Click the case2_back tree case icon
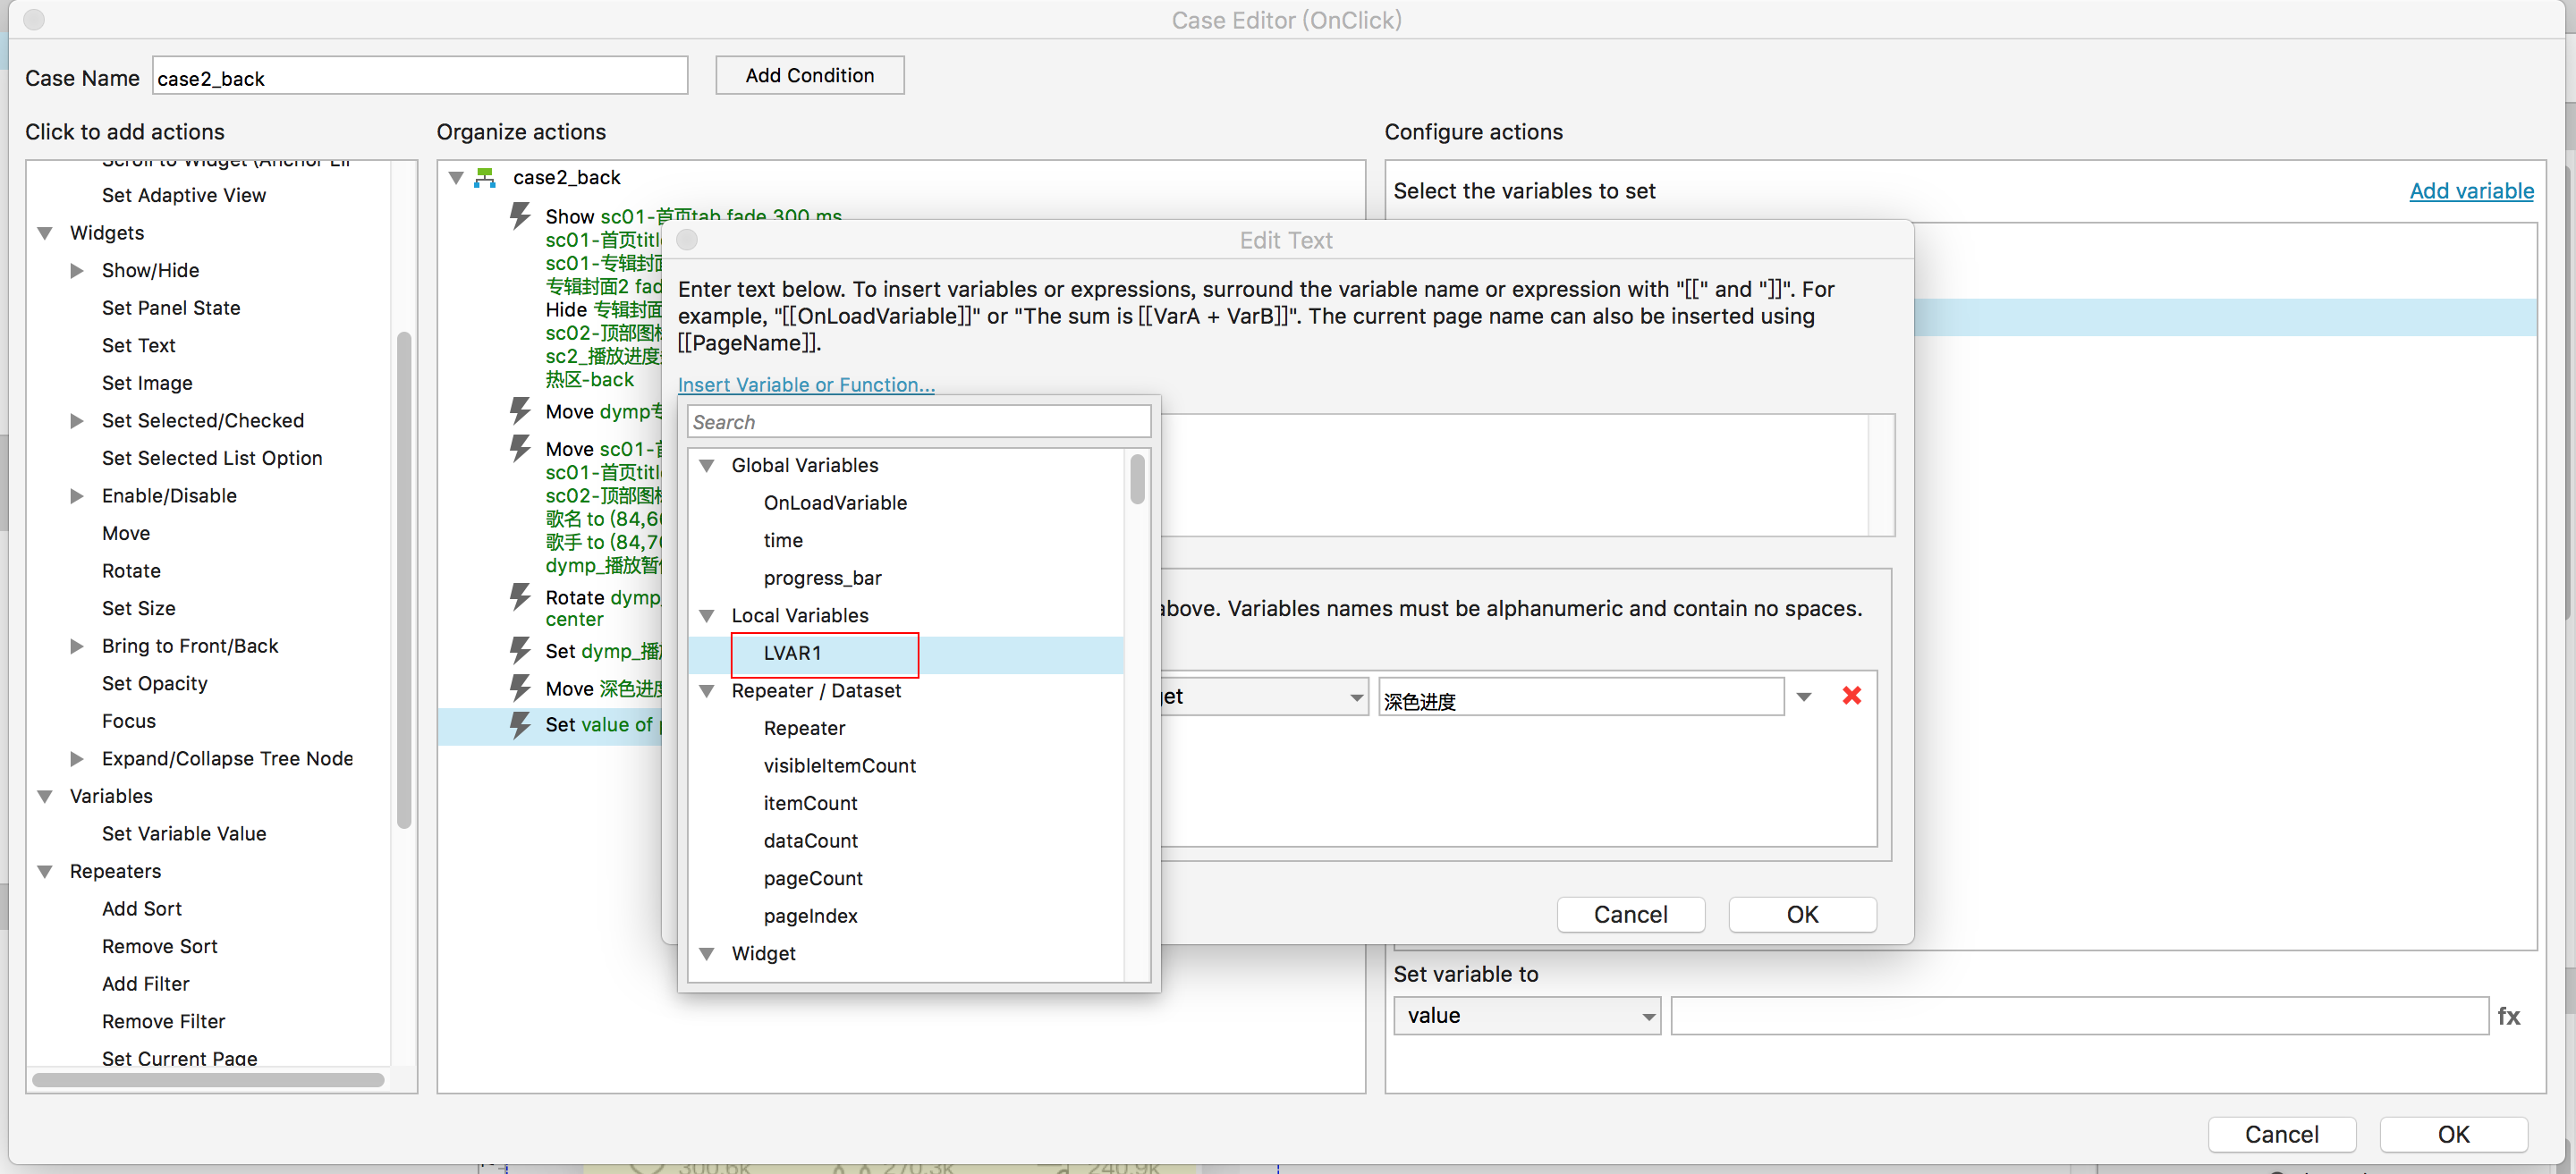The height and width of the screenshot is (1174, 2576). tap(485, 178)
